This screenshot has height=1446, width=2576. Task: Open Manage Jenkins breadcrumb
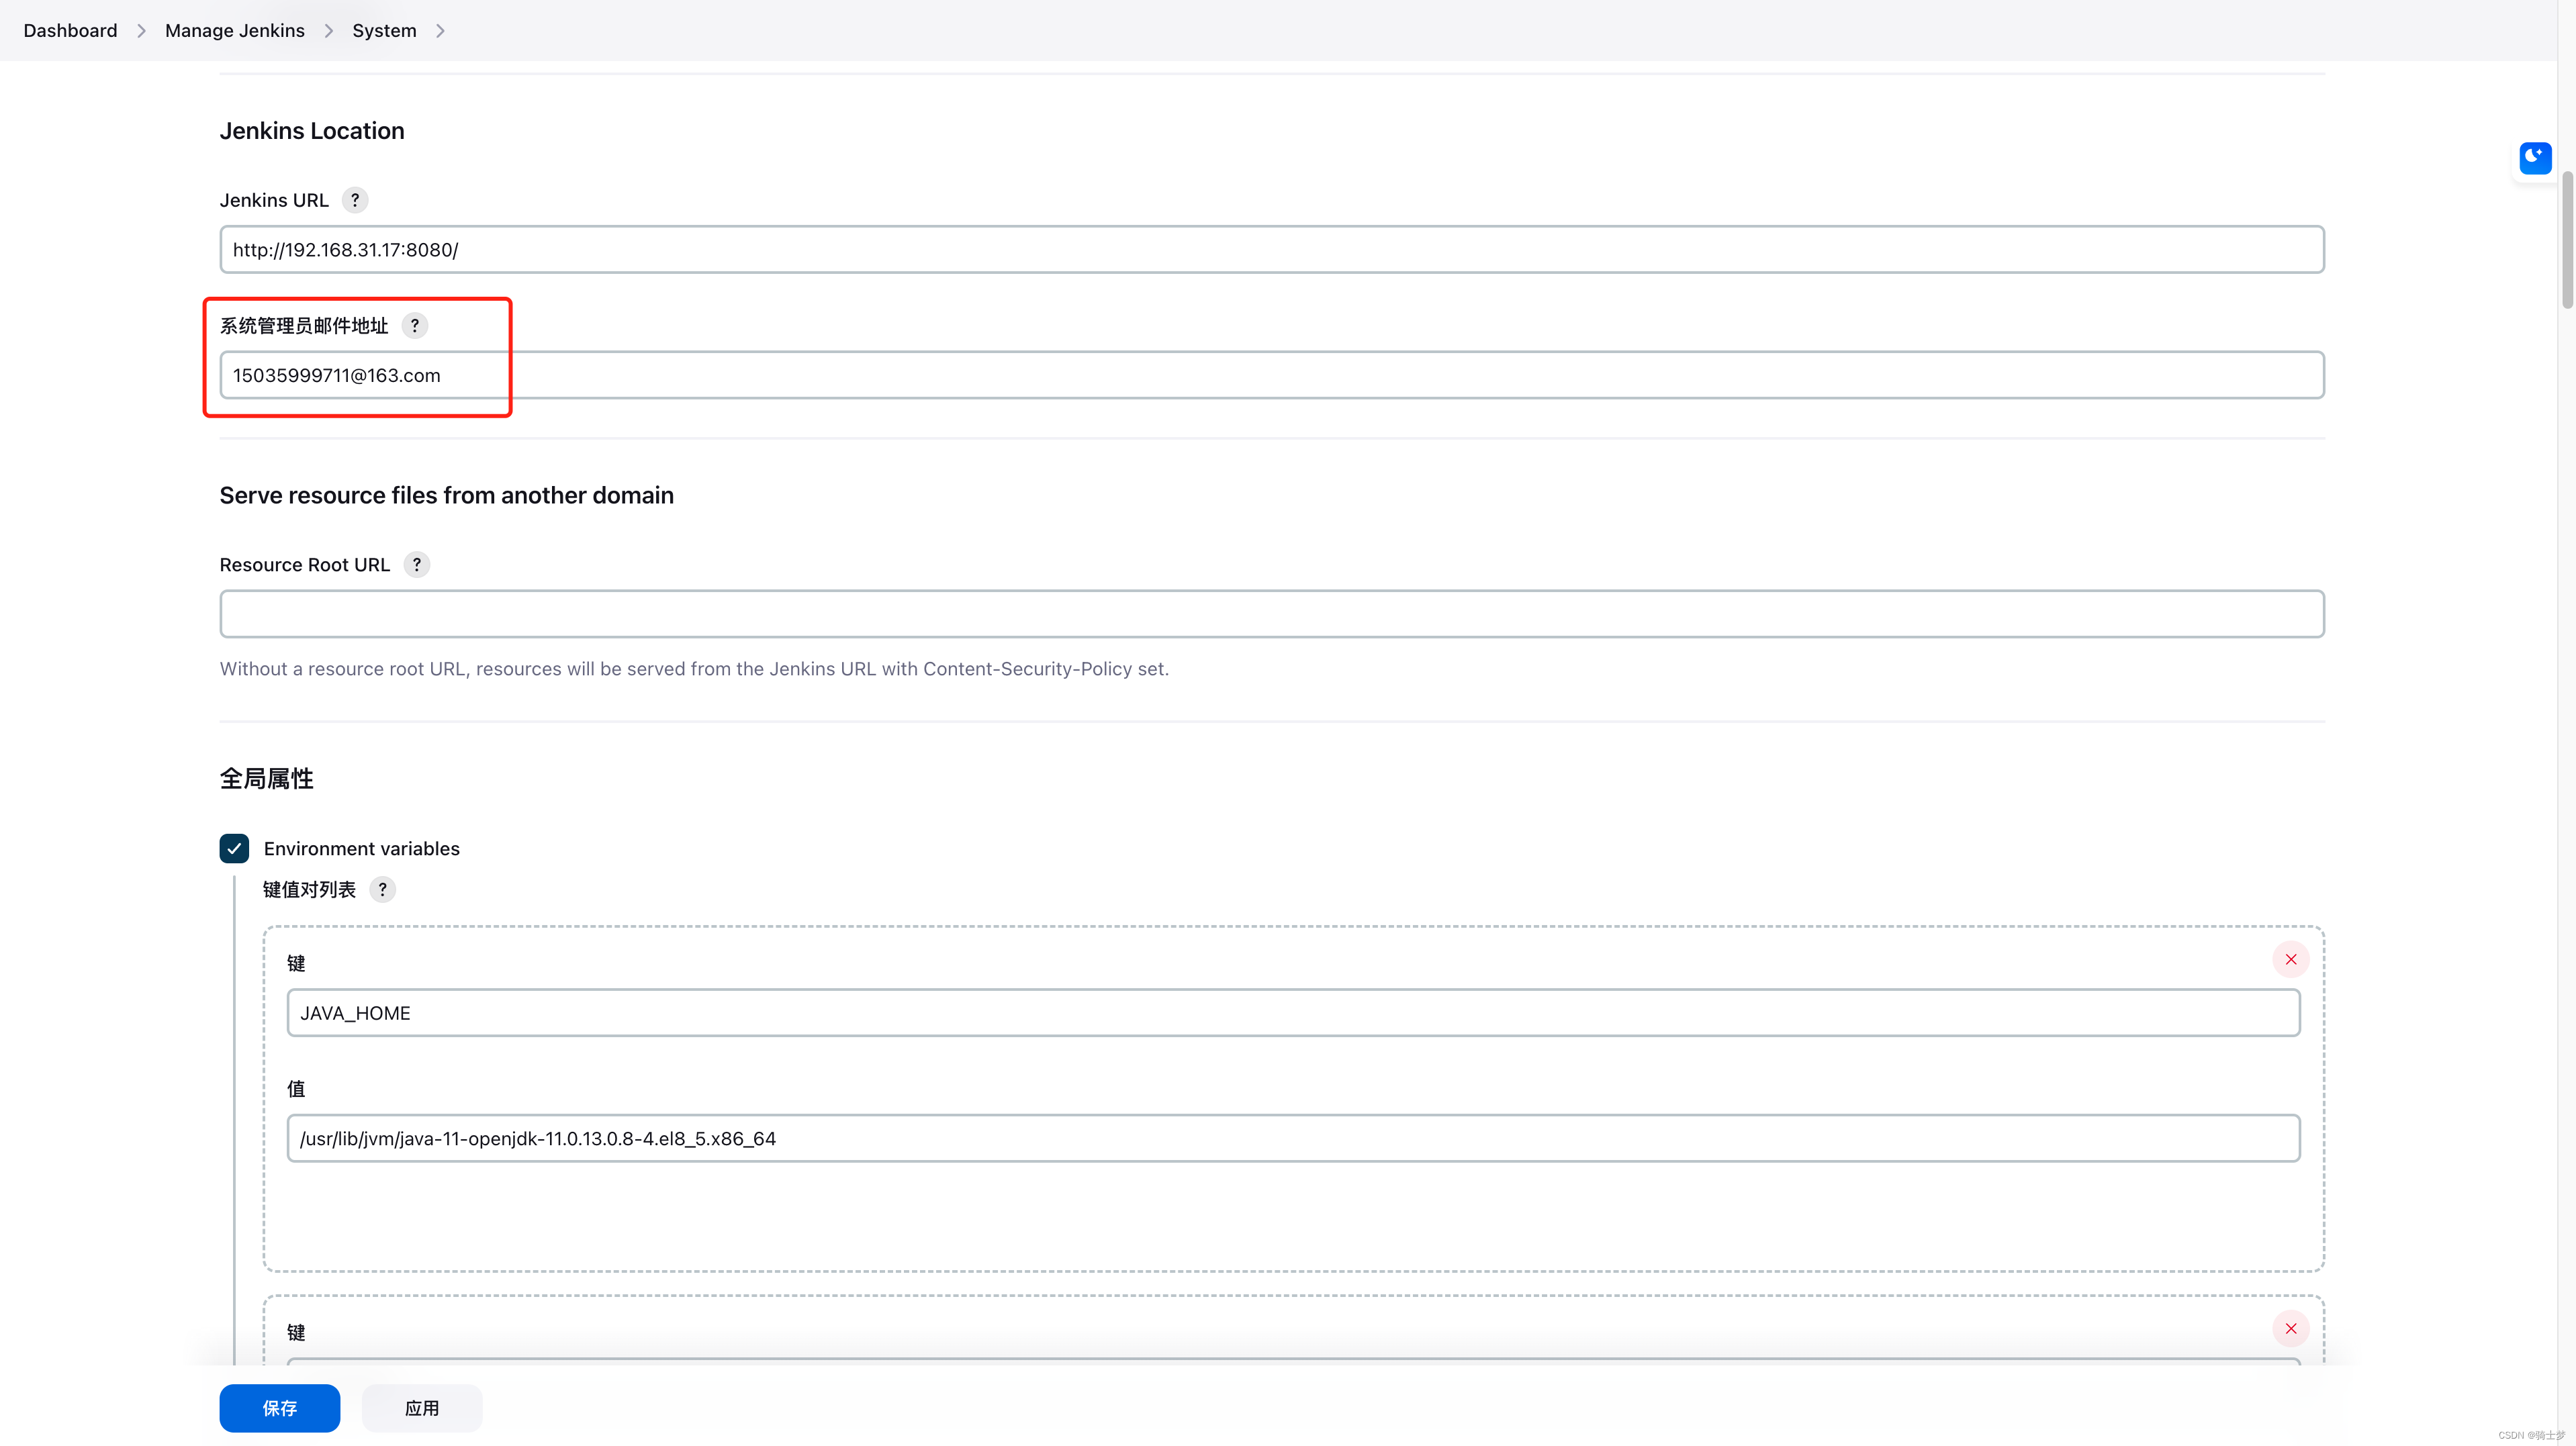(x=235, y=31)
